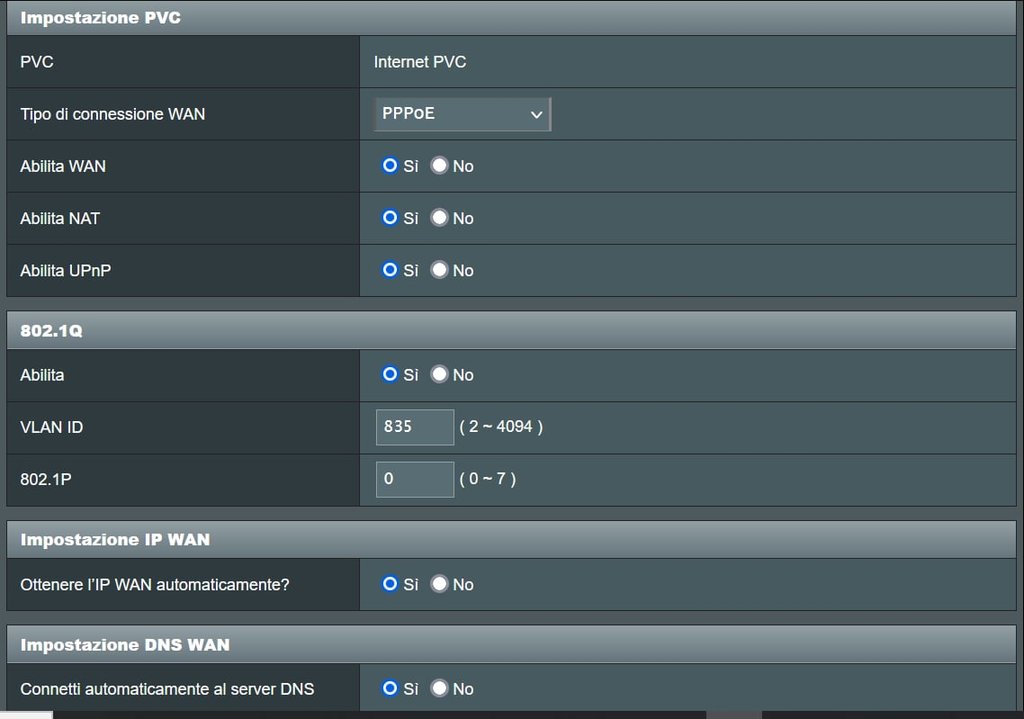The width and height of the screenshot is (1024, 719).
Task: Disable 802.1Q with No radio
Action: coord(439,375)
